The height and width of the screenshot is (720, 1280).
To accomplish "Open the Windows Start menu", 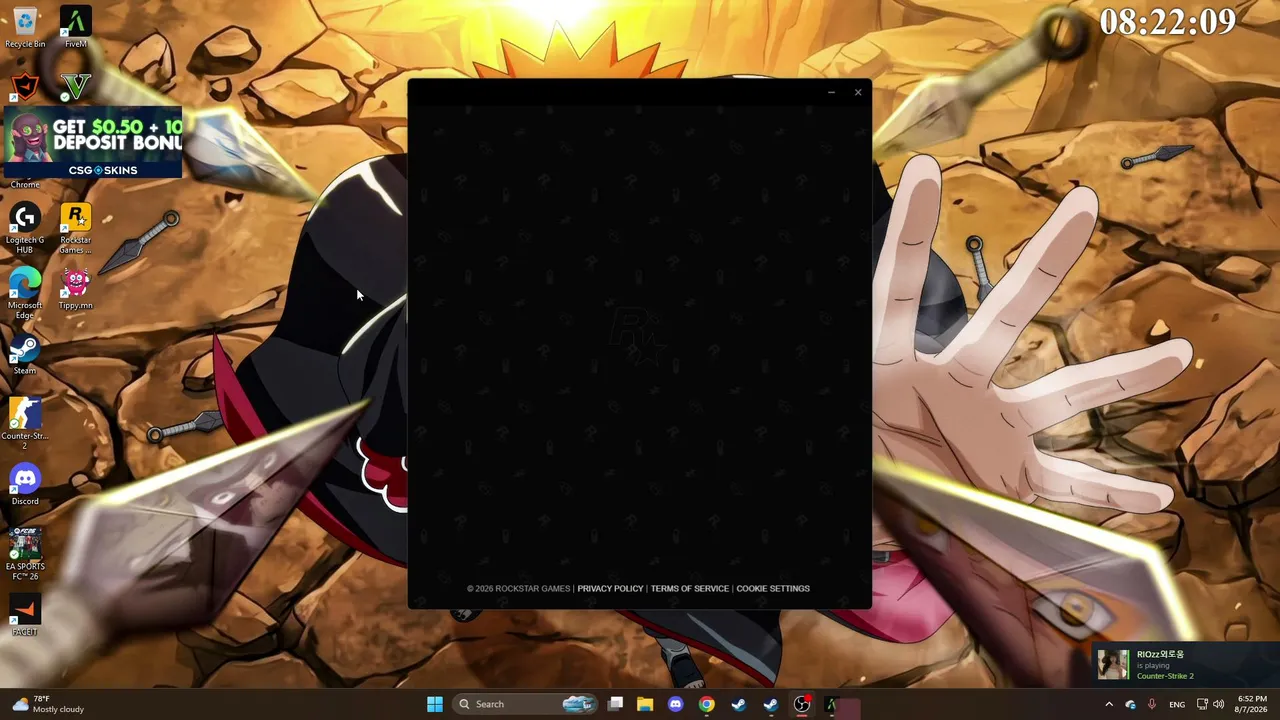I will (x=435, y=704).
